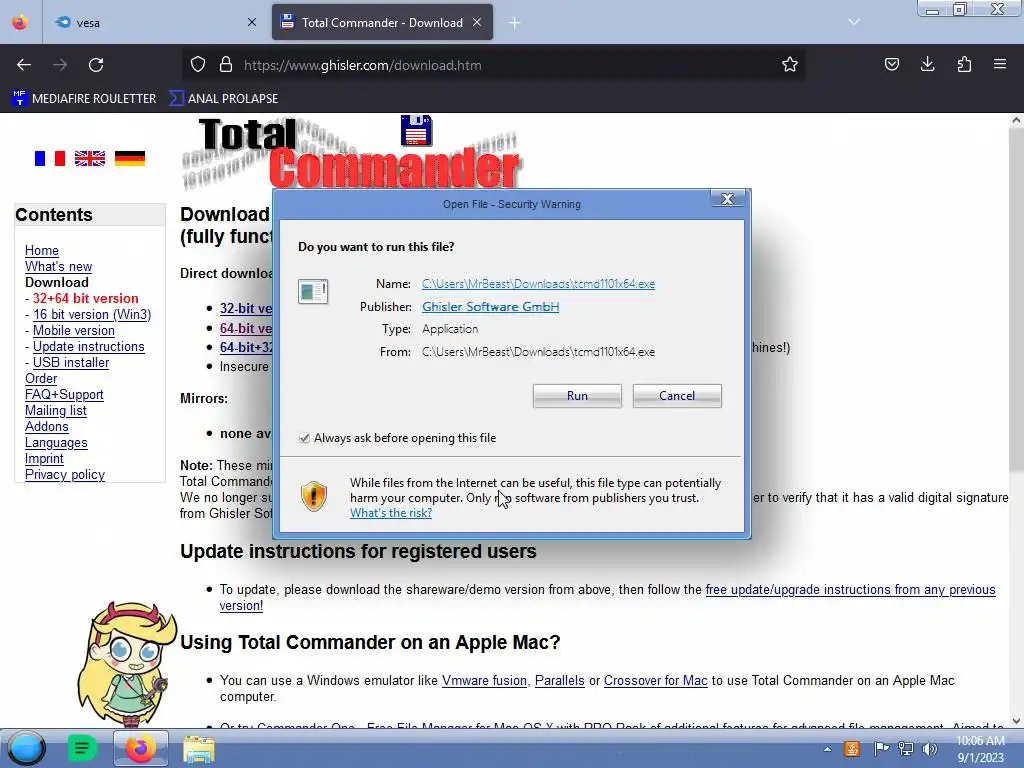1024x768 pixels.
Task: Toggle Always ask before opening this file
Action: click(304, 438)
